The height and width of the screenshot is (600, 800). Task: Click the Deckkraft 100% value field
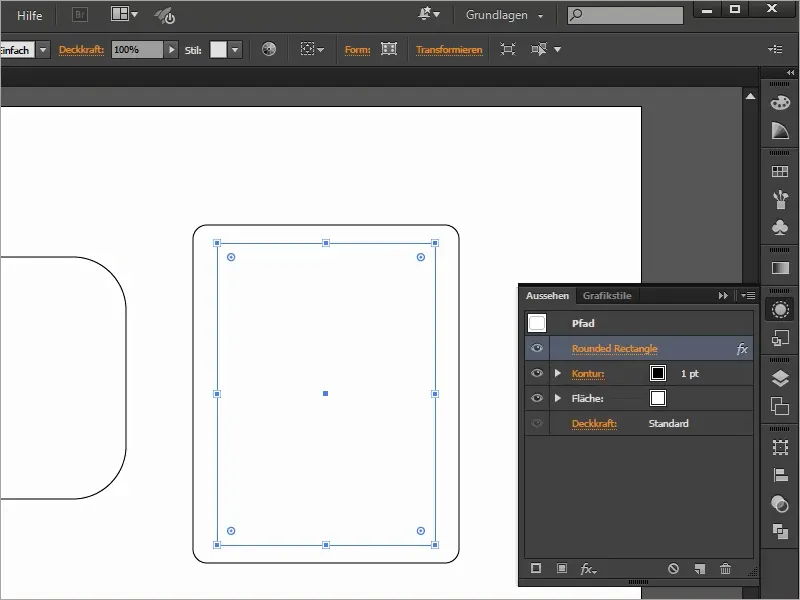click(x=137, y=49)
